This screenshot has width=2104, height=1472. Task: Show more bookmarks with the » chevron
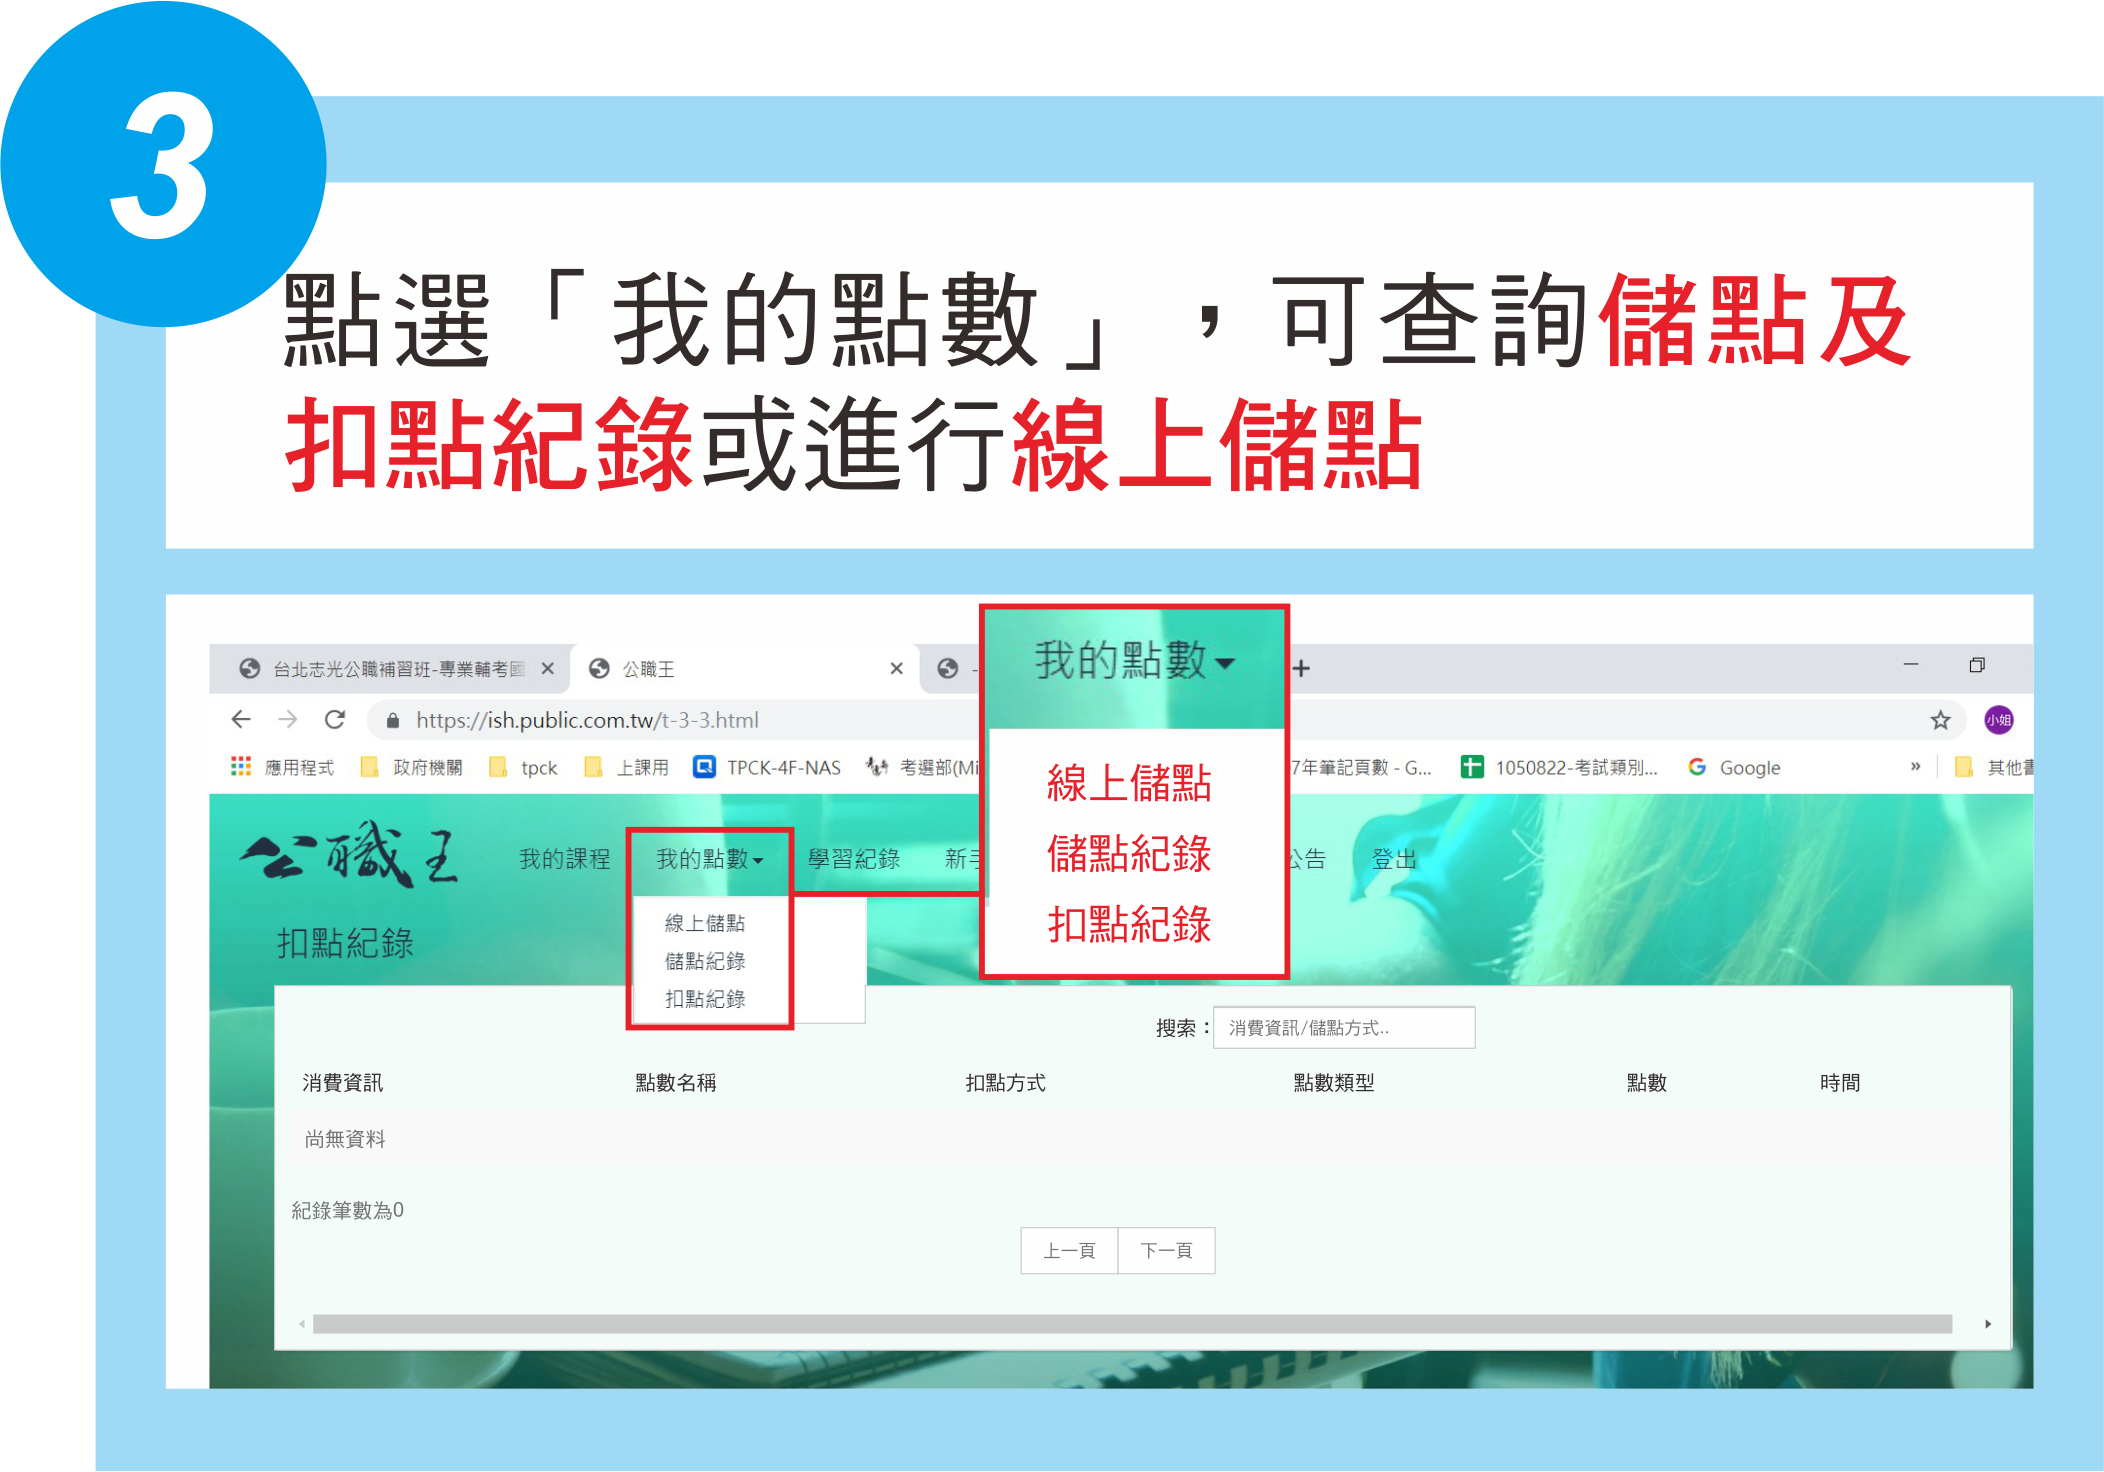point(1915,767)
